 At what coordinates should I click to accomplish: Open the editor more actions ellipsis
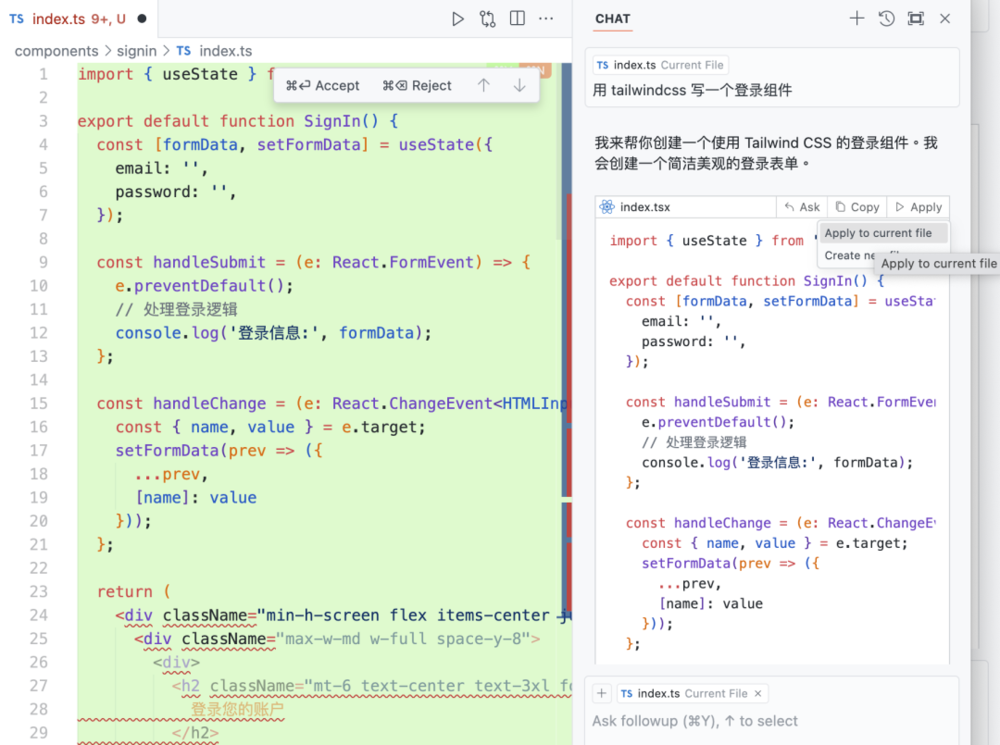[546, 18]
